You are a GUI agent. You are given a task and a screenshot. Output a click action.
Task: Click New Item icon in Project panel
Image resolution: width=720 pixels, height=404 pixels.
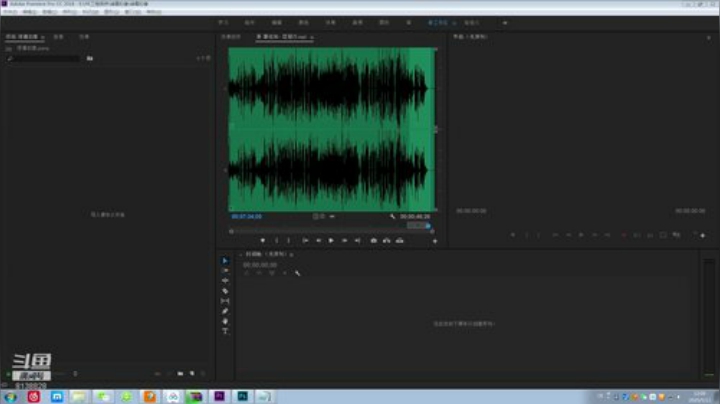point(192,374)
